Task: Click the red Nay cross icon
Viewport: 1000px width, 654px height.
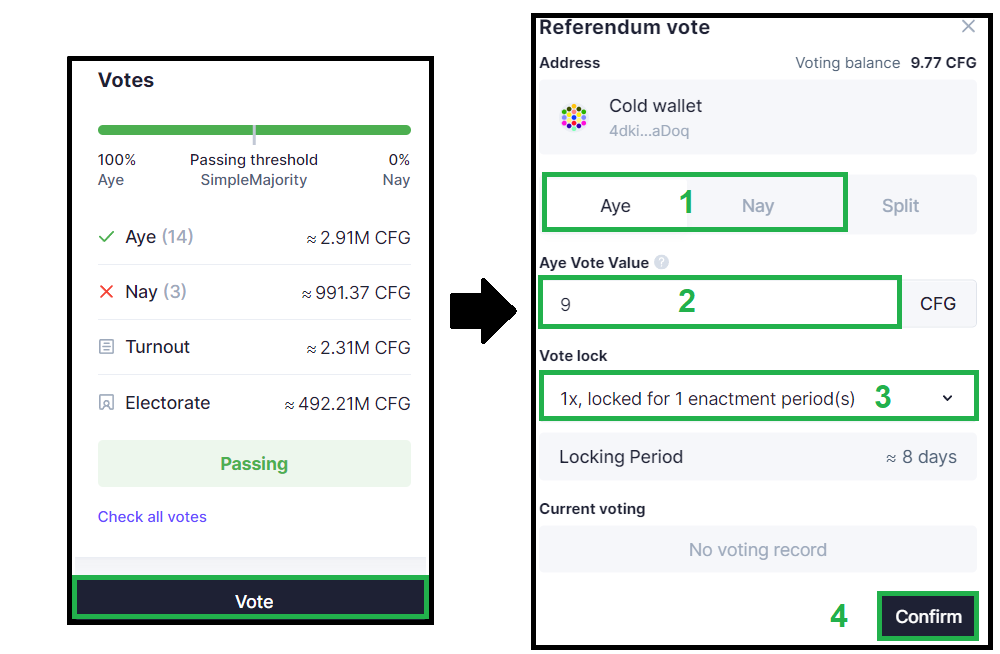Action: click(107, 292)
